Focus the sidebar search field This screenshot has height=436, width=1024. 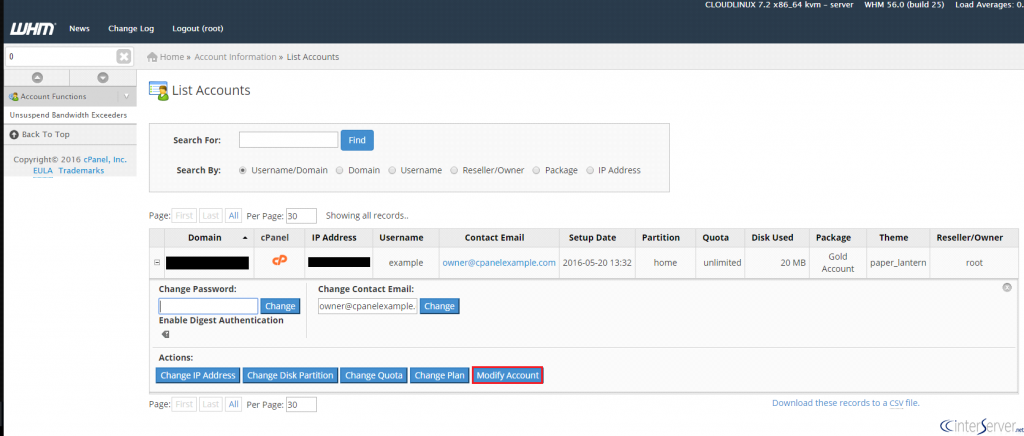point(61,57)
